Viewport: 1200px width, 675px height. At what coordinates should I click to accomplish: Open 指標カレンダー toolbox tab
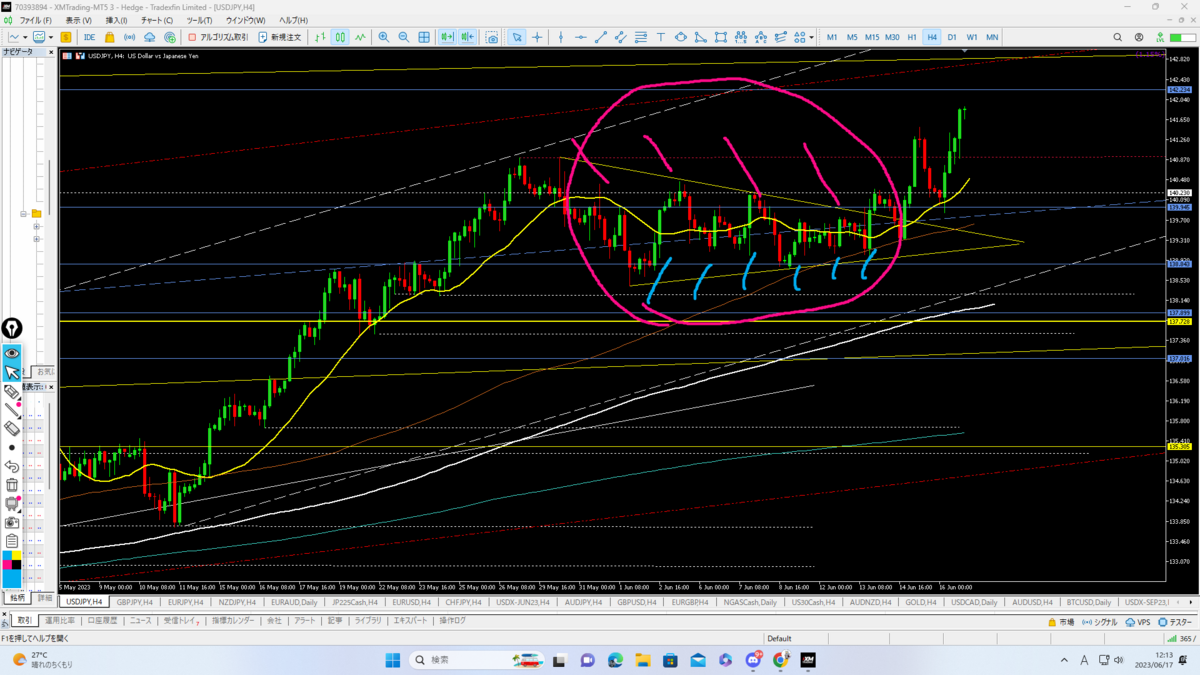pyautogui.click(x=233, y=621)
